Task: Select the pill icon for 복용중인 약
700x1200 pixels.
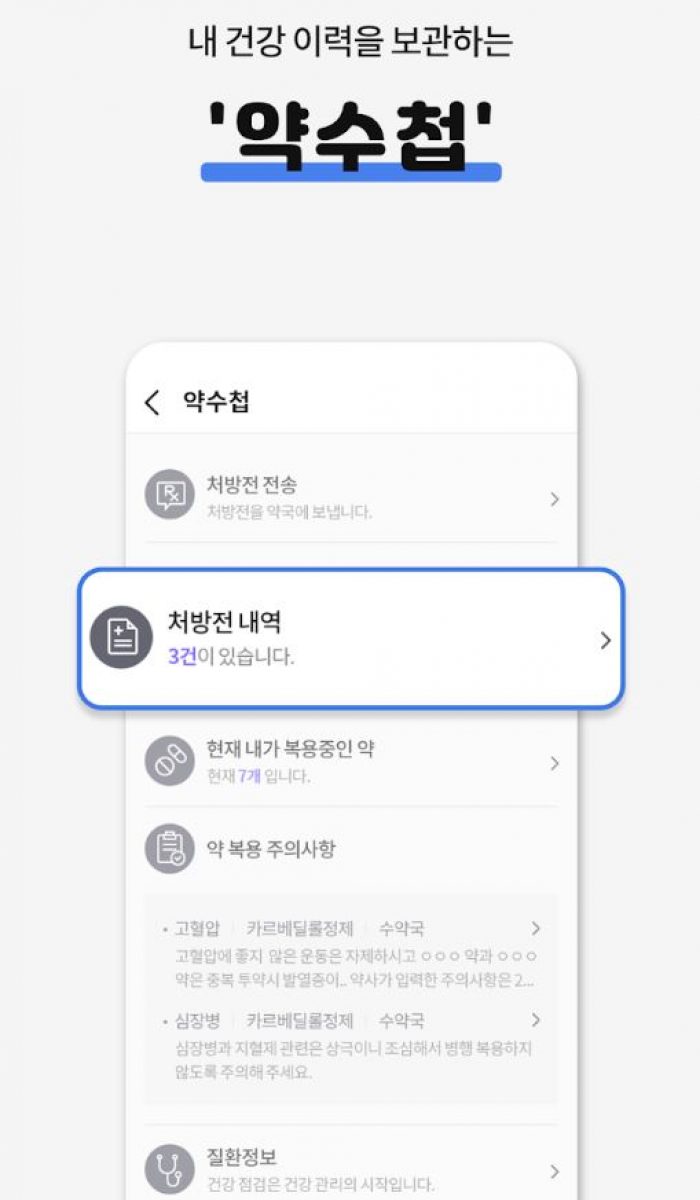Action: [x=170, y=761]
